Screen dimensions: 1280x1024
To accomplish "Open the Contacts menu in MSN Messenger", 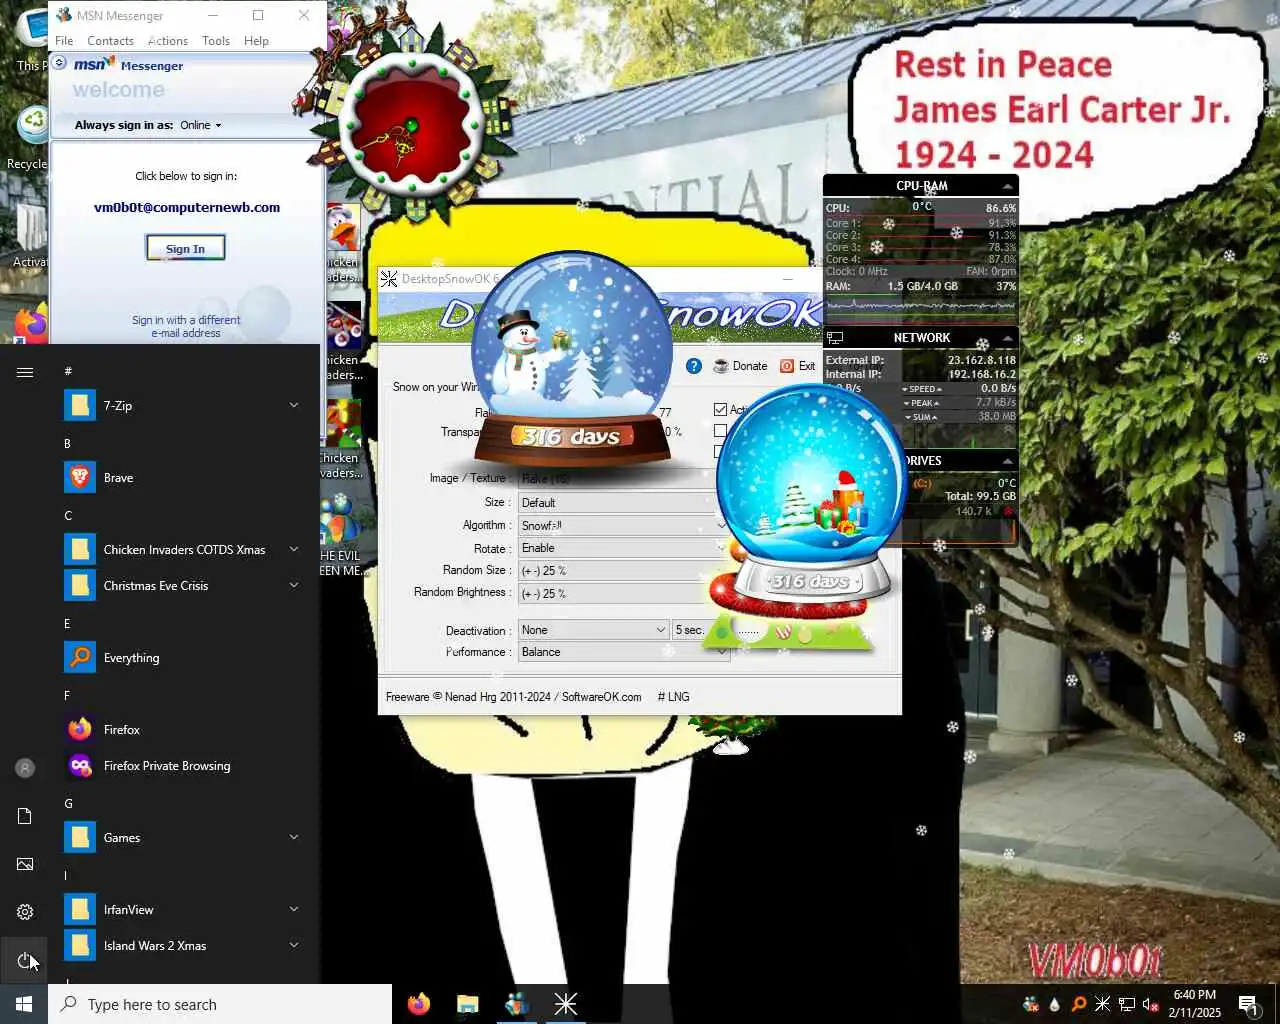I will [110, 41].
